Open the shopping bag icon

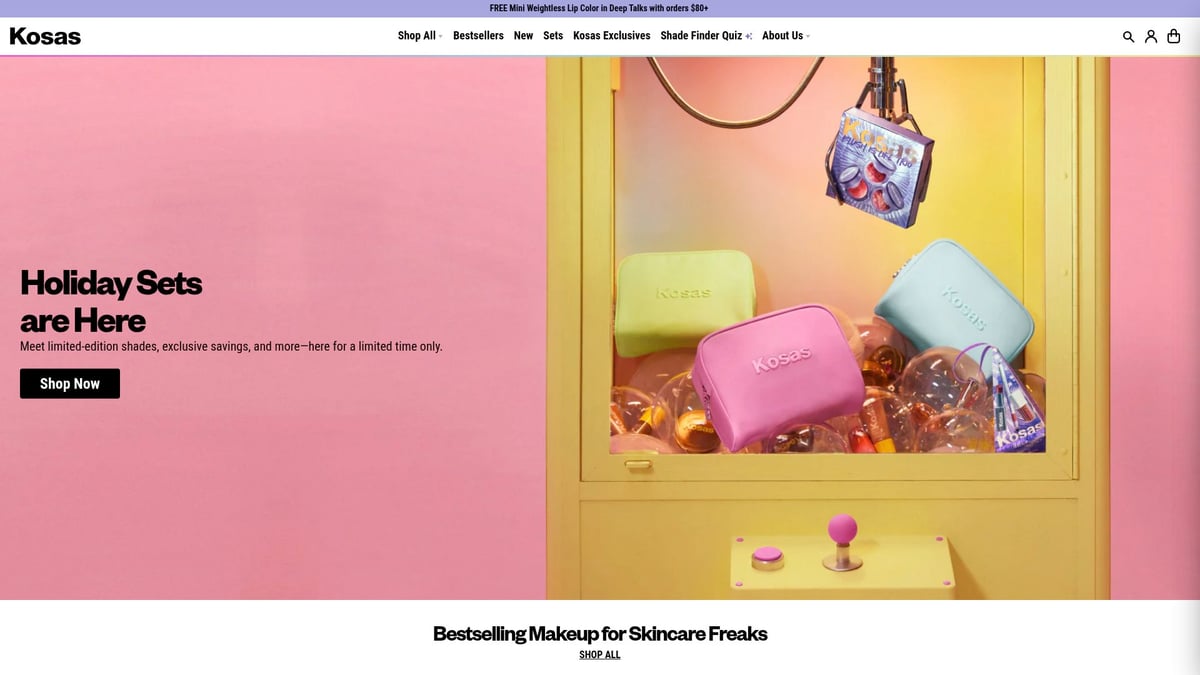pos(1173,36)
